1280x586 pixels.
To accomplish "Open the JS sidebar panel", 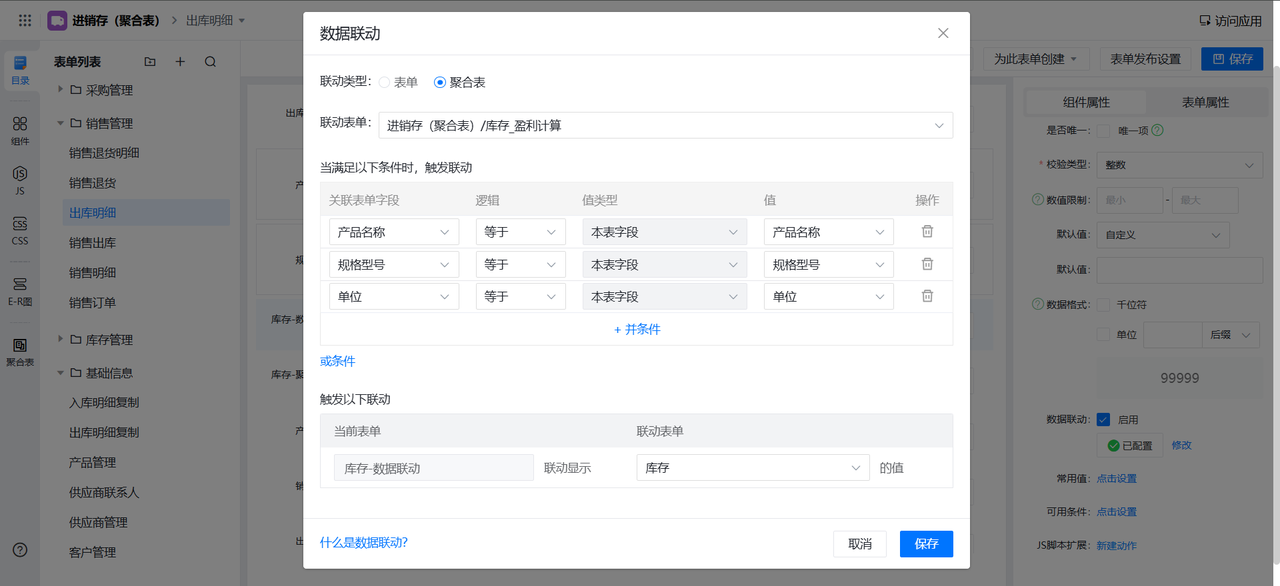I will coord(20,180).
